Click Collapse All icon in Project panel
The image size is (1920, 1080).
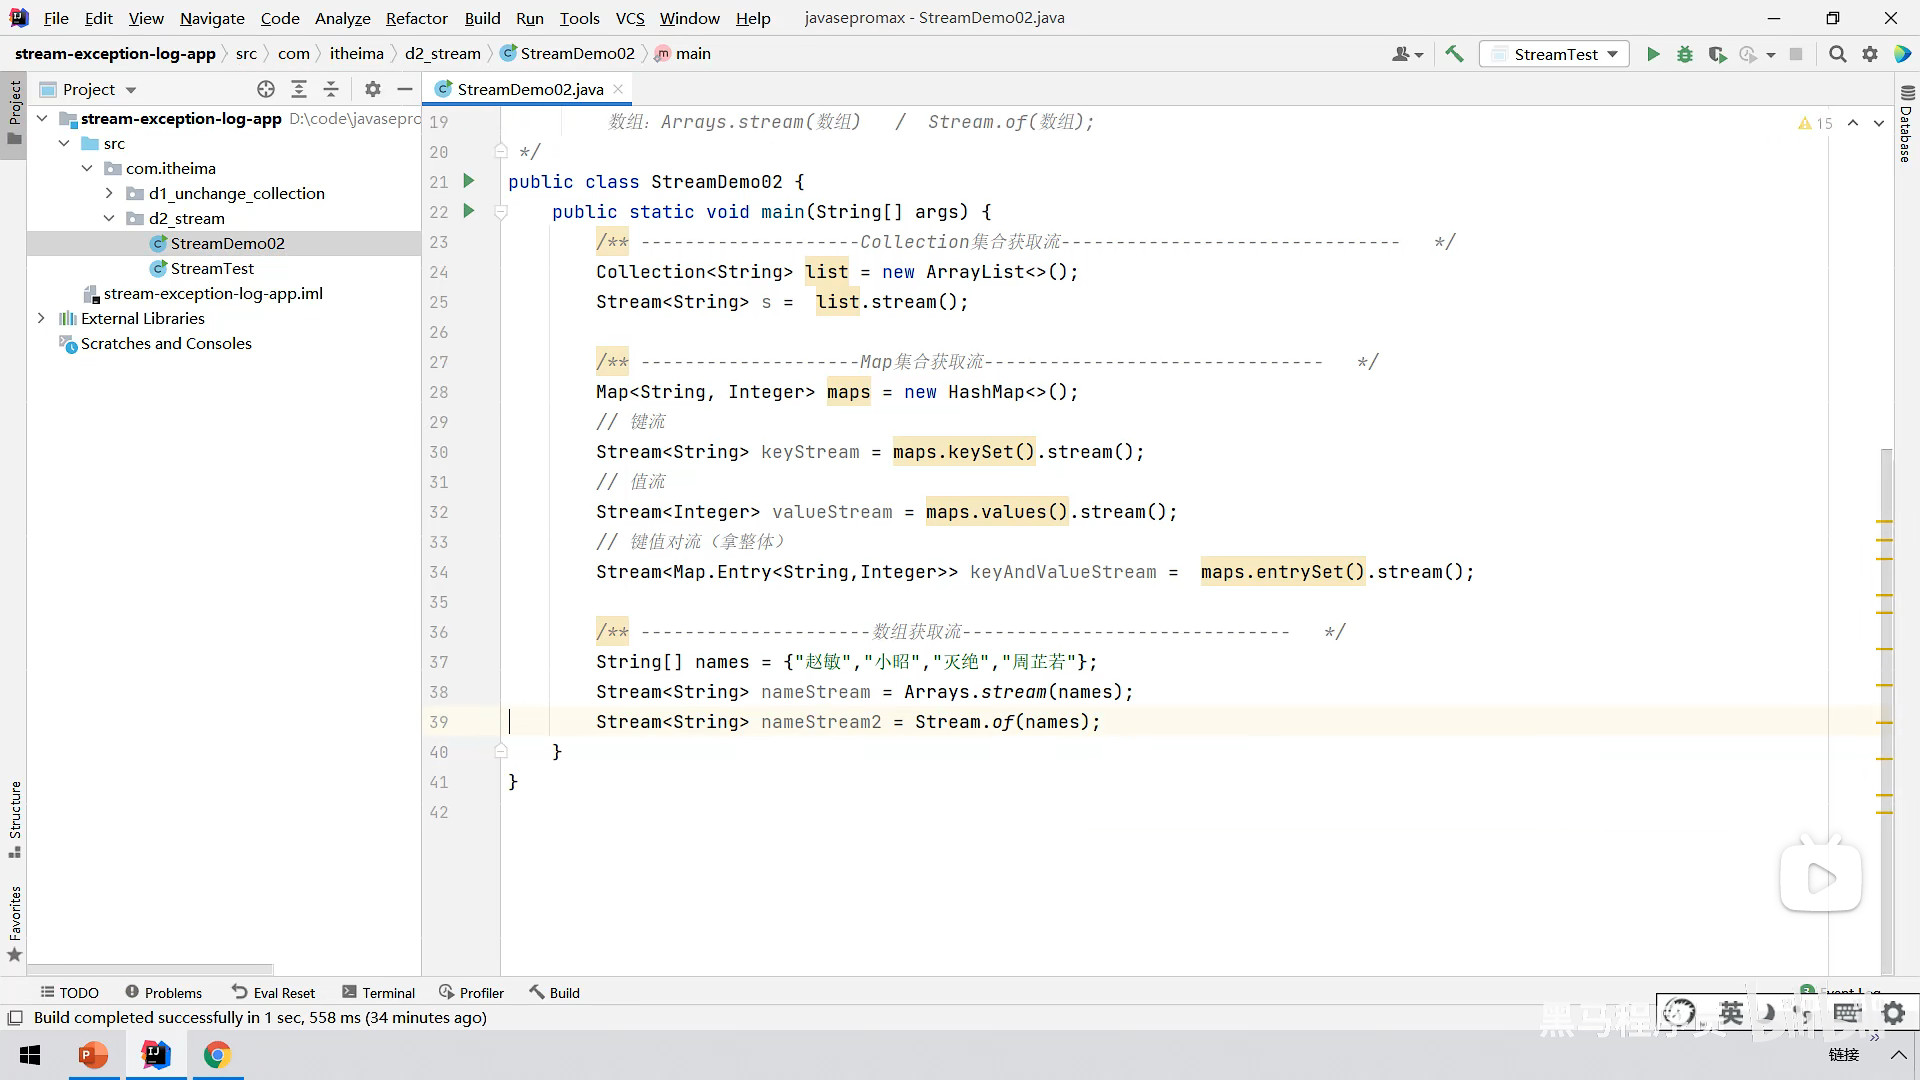[x=331, y=89]
